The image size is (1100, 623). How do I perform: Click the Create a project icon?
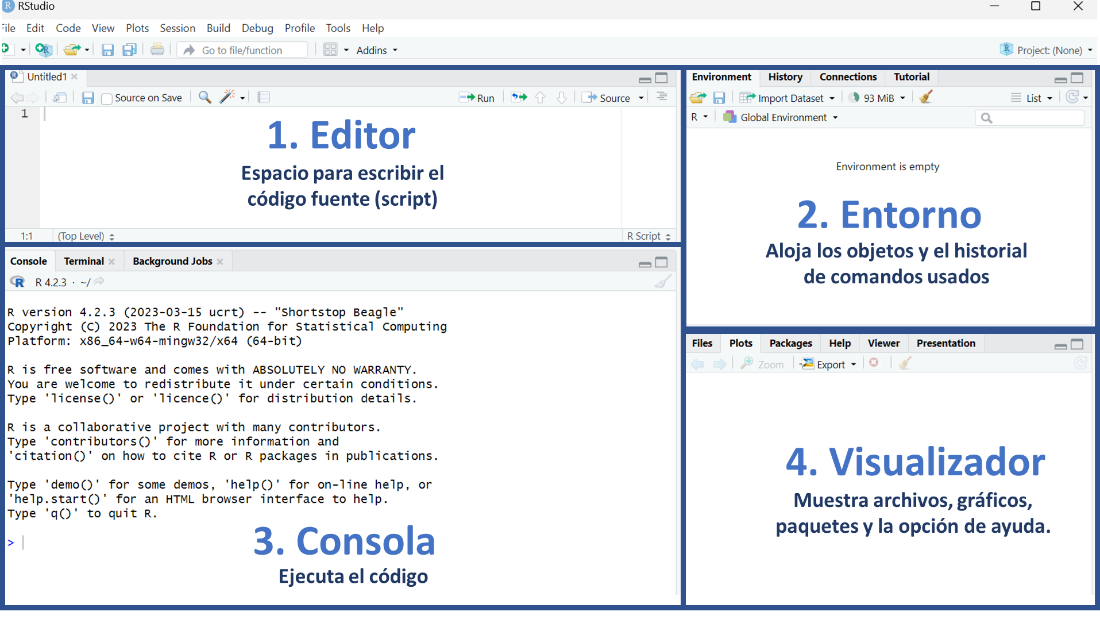[43, 50]
